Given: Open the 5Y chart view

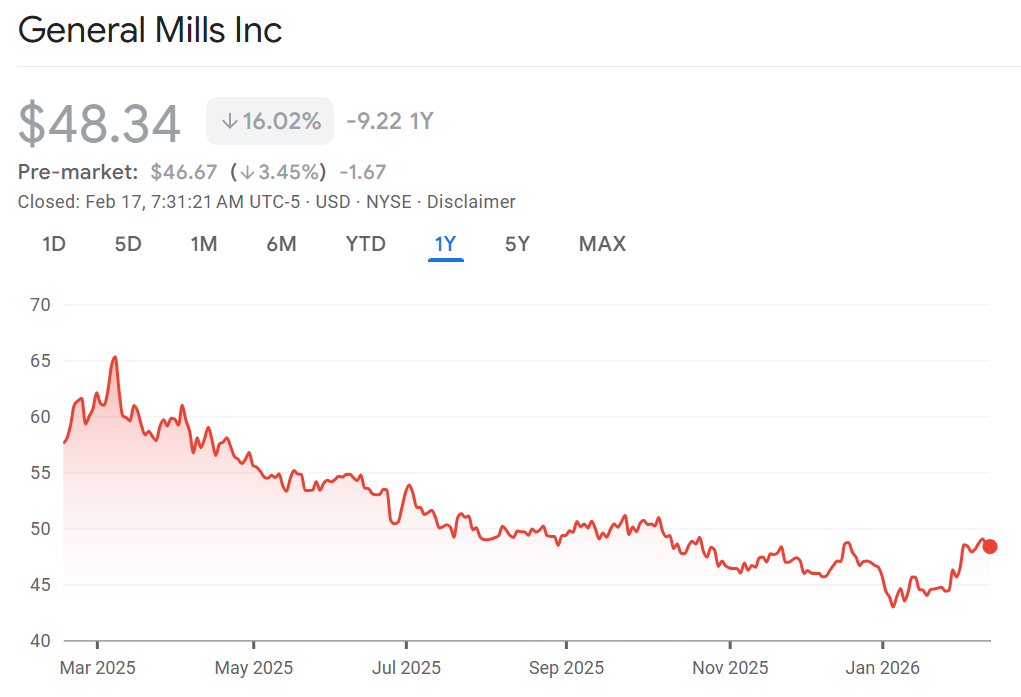Looking at the screenshot, I should click(517, 244).
